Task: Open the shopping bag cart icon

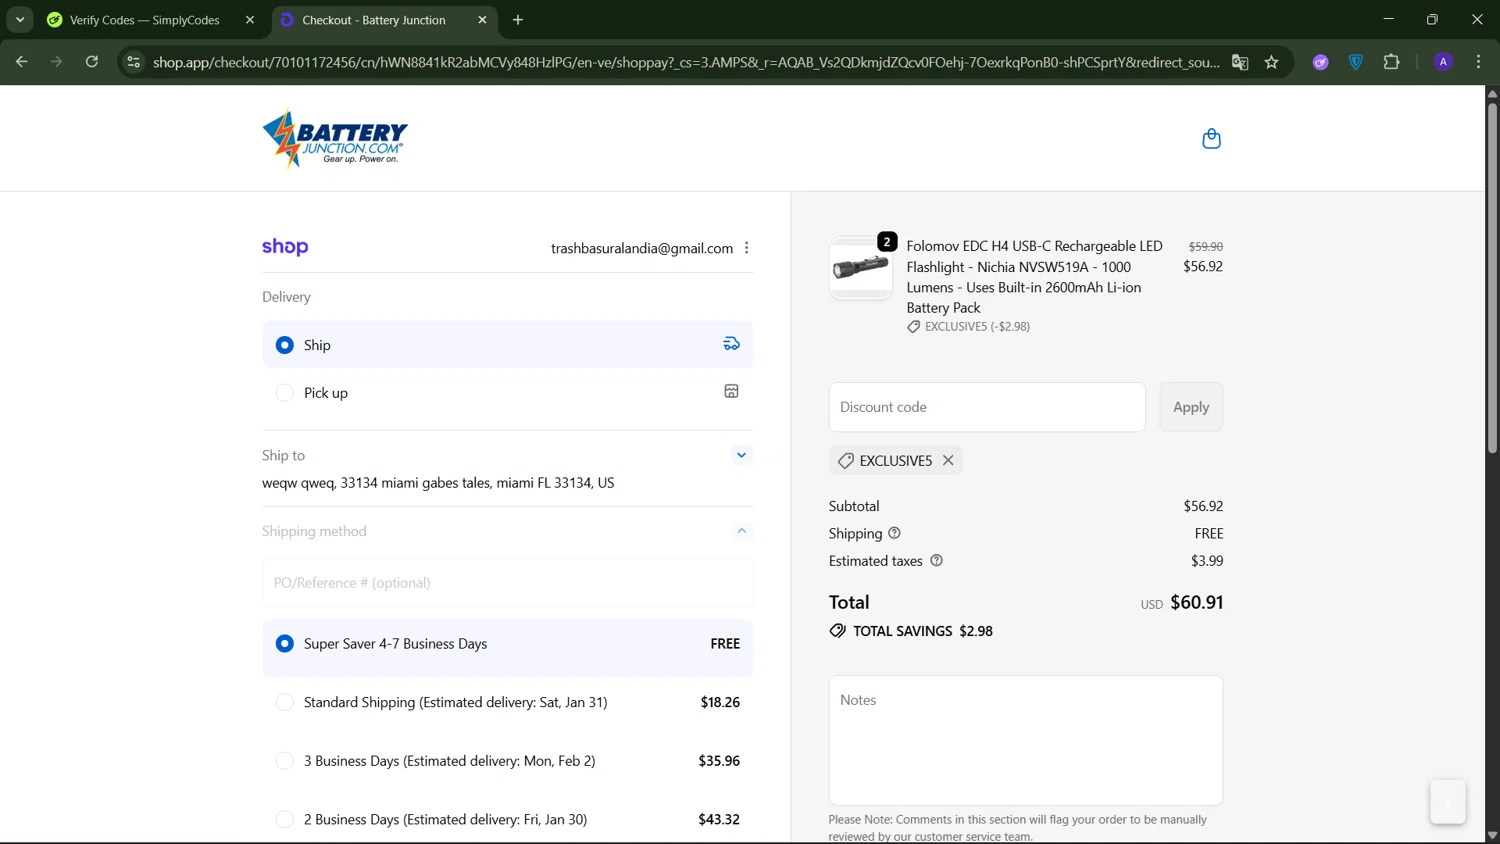Action: (1211, 139)
